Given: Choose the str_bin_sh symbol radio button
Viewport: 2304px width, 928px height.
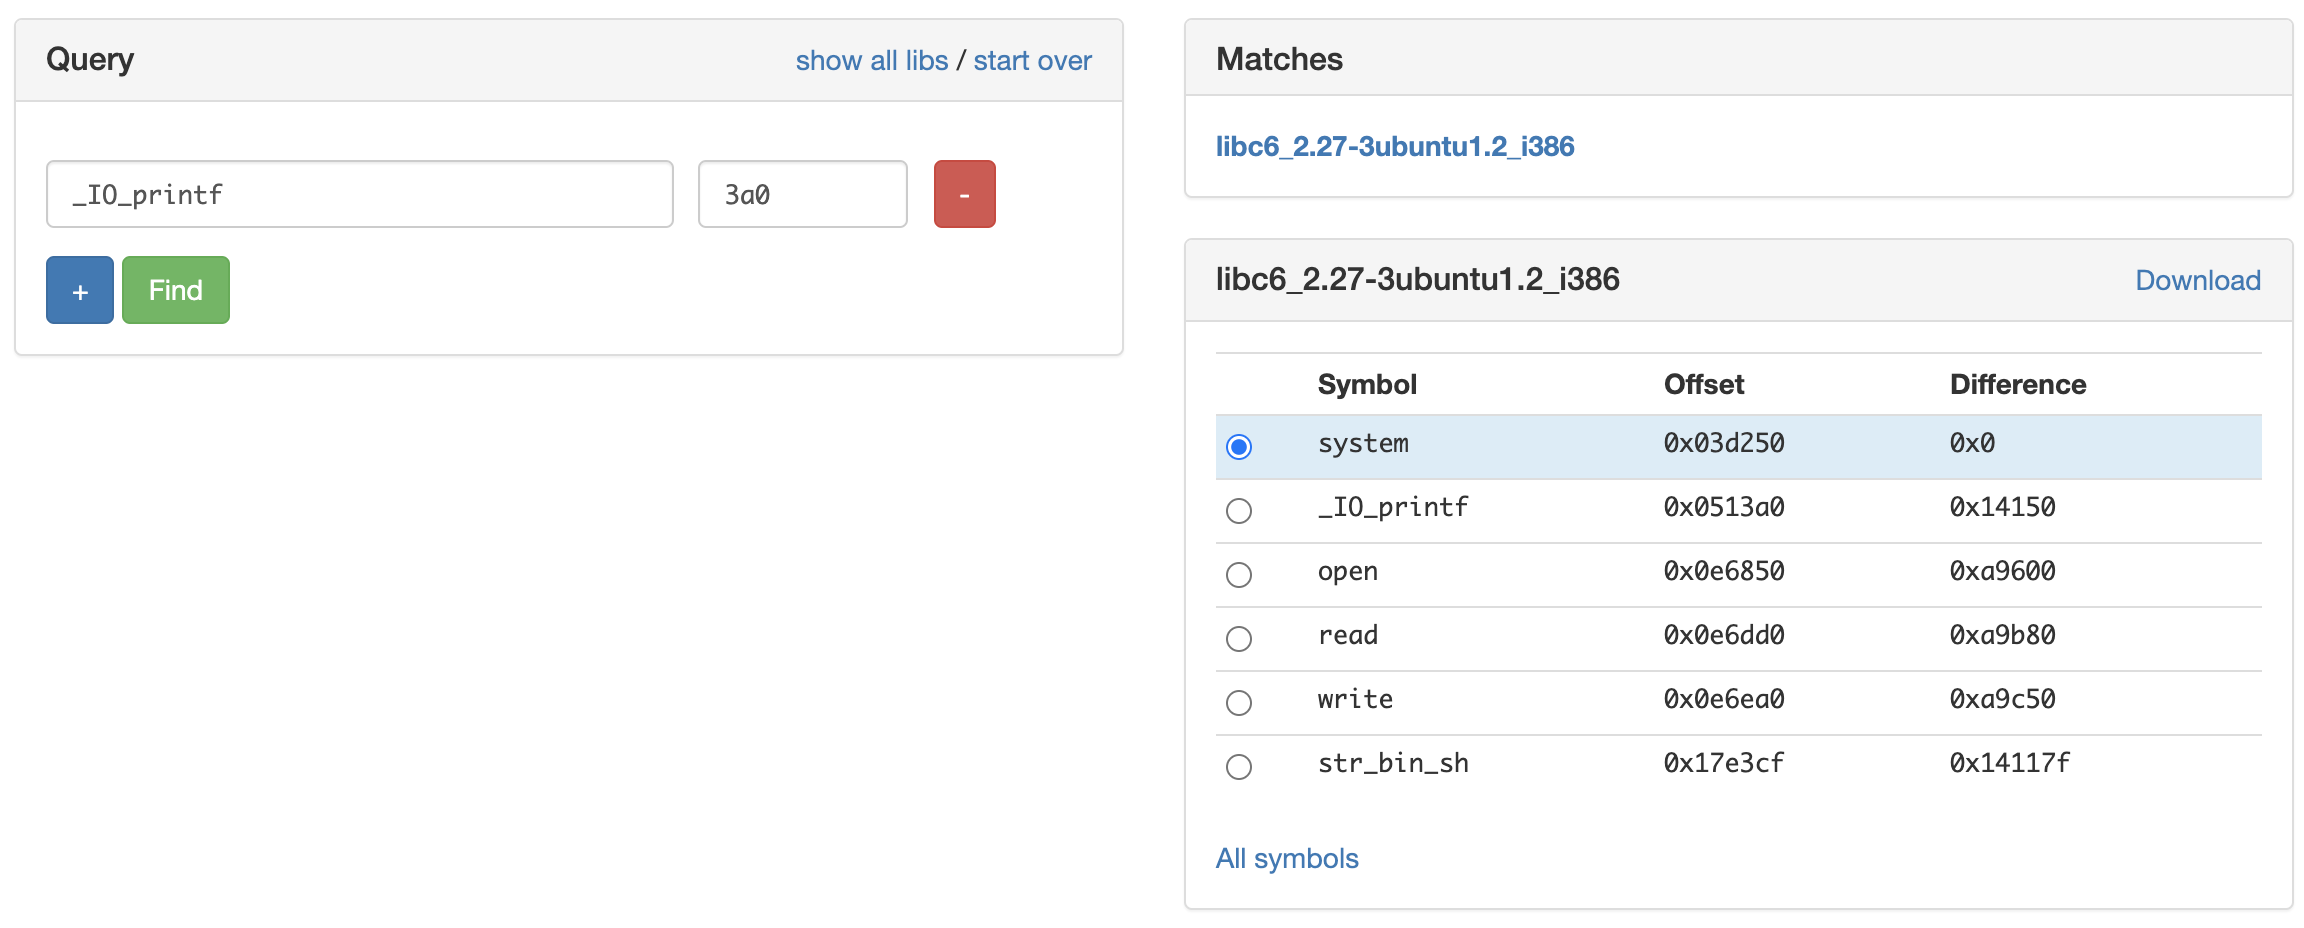Looking at the screenshot, I should tap(1239, 766).
